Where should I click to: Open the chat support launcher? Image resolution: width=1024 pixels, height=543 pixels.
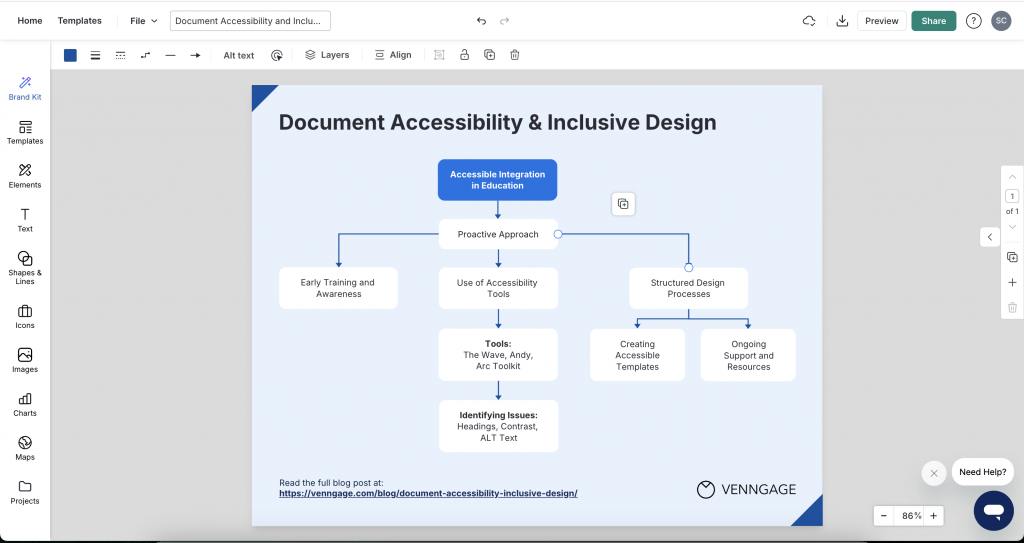(993, 510)
